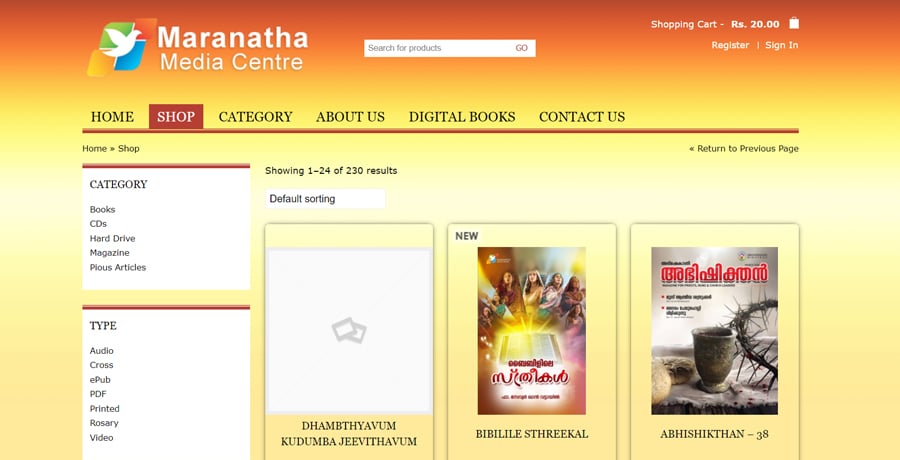Open the placeholder image for Dhambthyavum Kudumba Jeevithavum
Viewport: 900px width, 460px height.
(349, 331)
